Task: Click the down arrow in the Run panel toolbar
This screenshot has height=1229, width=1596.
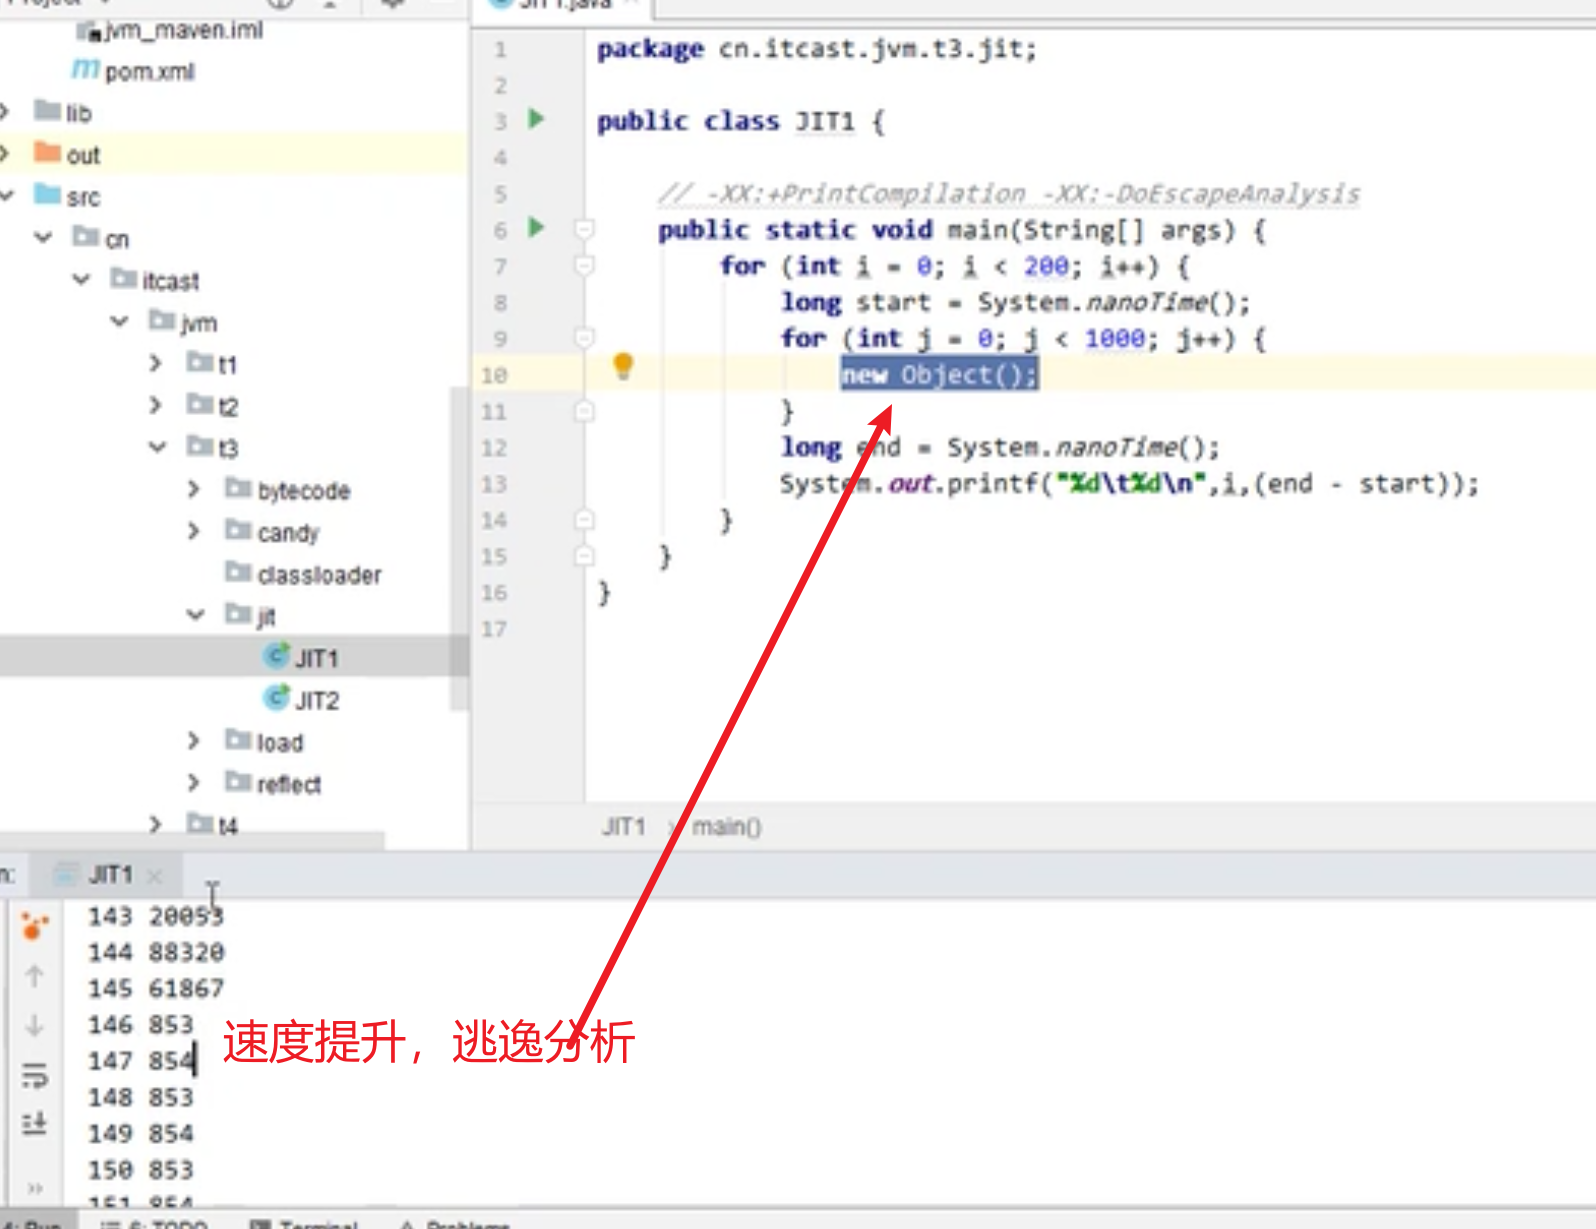Action: (35, 1025)
